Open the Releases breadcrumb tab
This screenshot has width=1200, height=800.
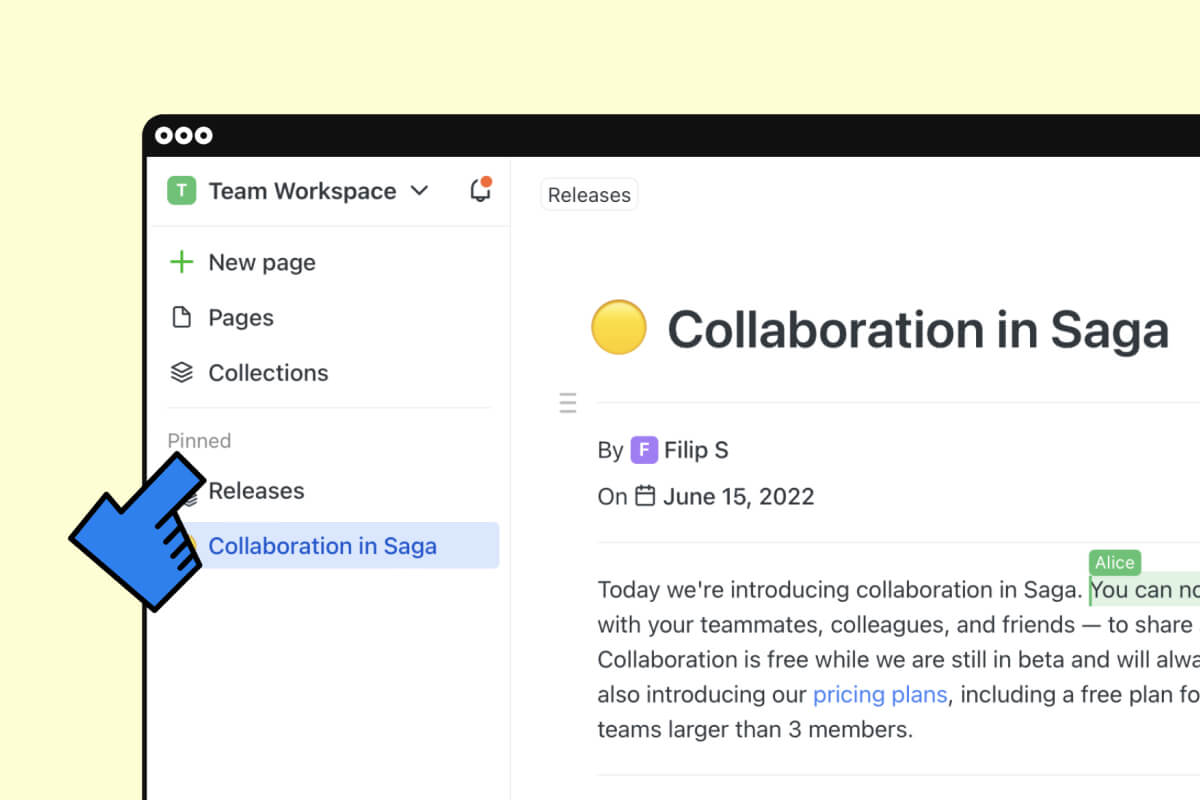point(588,194)
